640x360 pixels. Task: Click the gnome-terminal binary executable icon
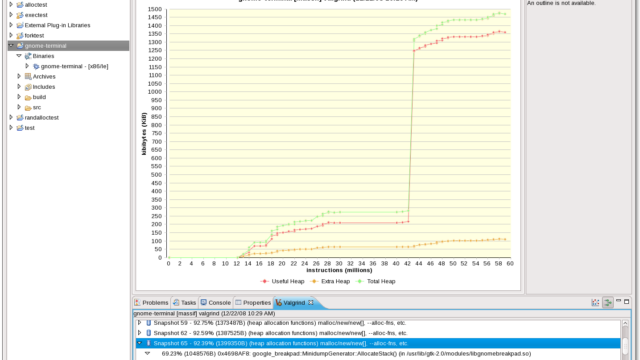[36, 66]
